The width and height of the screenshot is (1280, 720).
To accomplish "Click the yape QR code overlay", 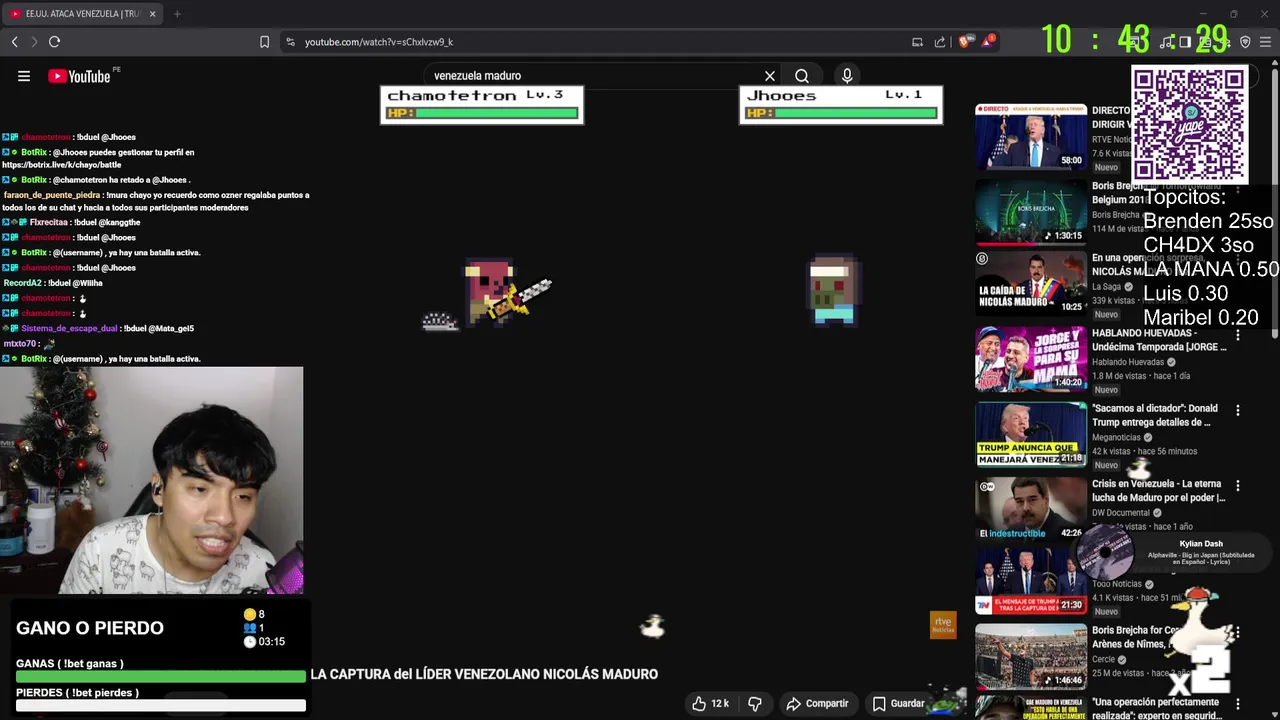I will [x=1189, y=125].
